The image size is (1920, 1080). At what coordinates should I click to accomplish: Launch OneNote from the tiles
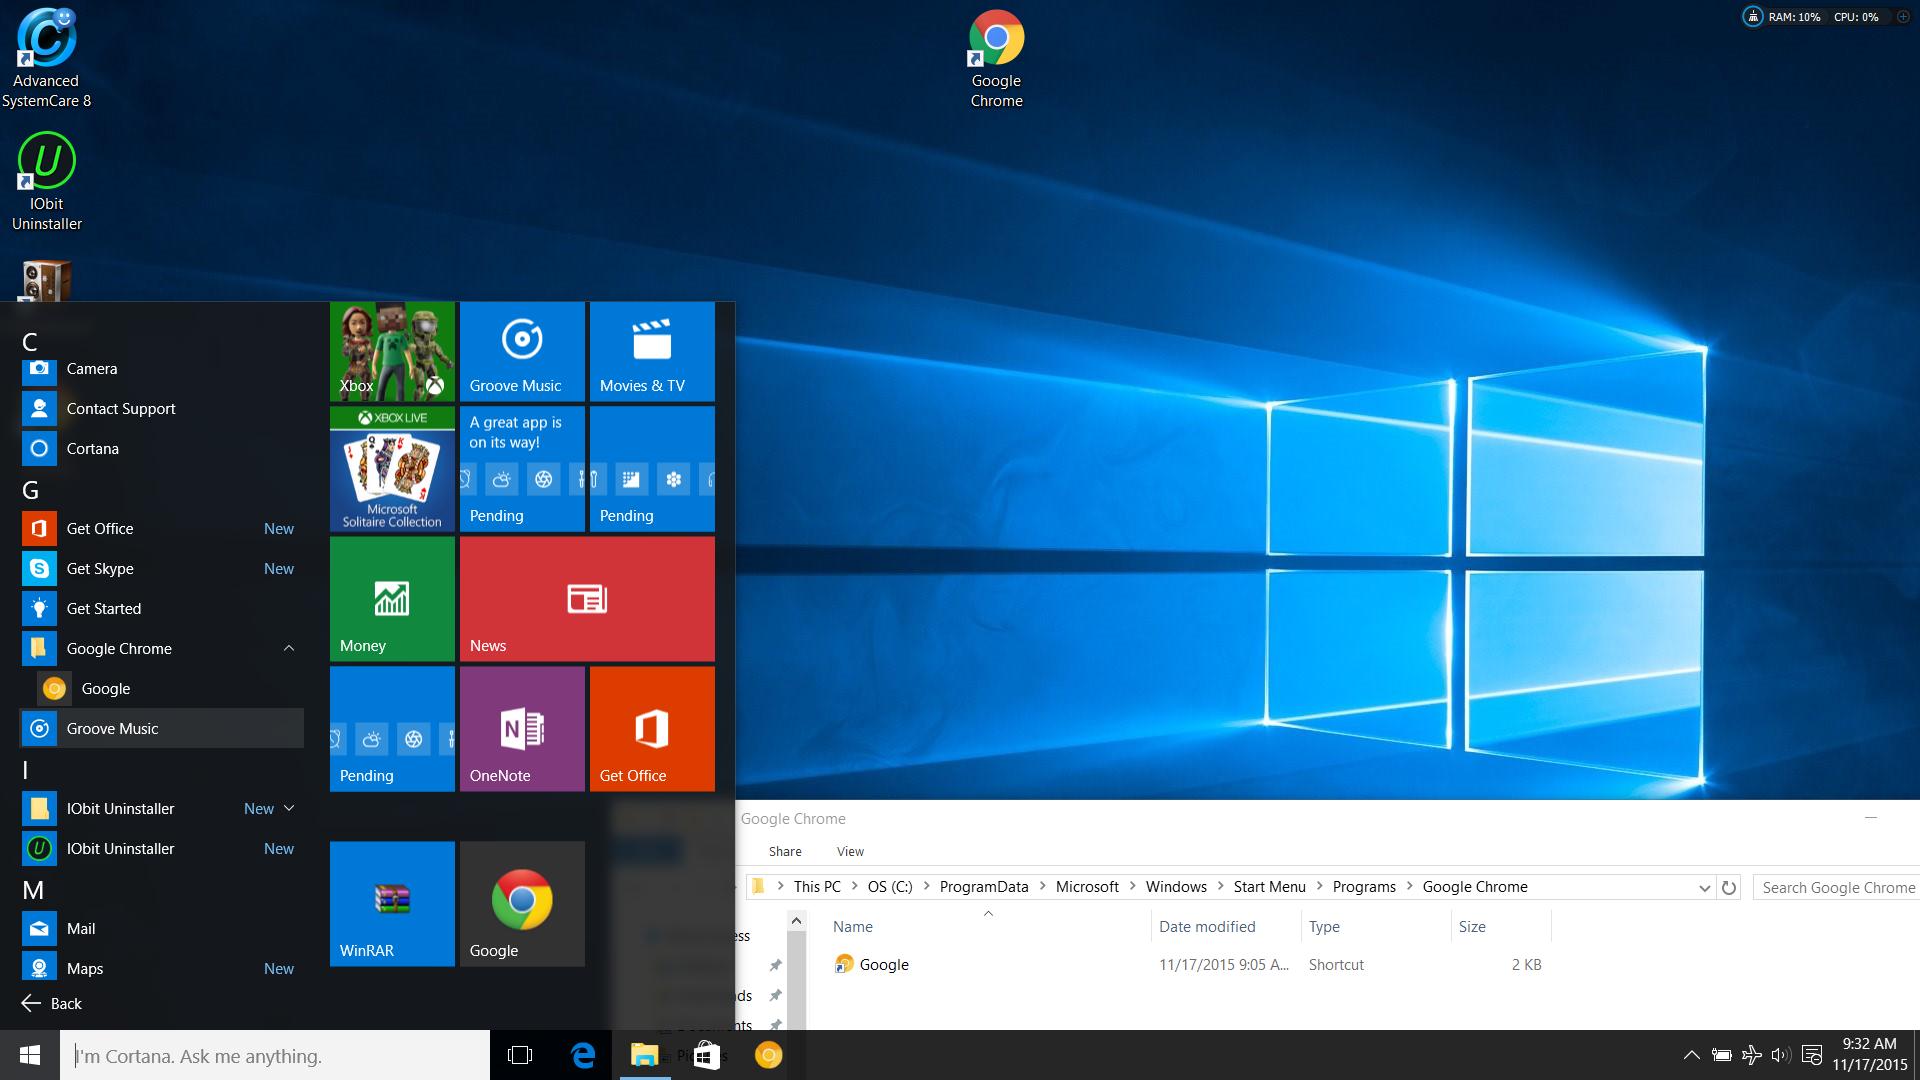pos(521,728)
